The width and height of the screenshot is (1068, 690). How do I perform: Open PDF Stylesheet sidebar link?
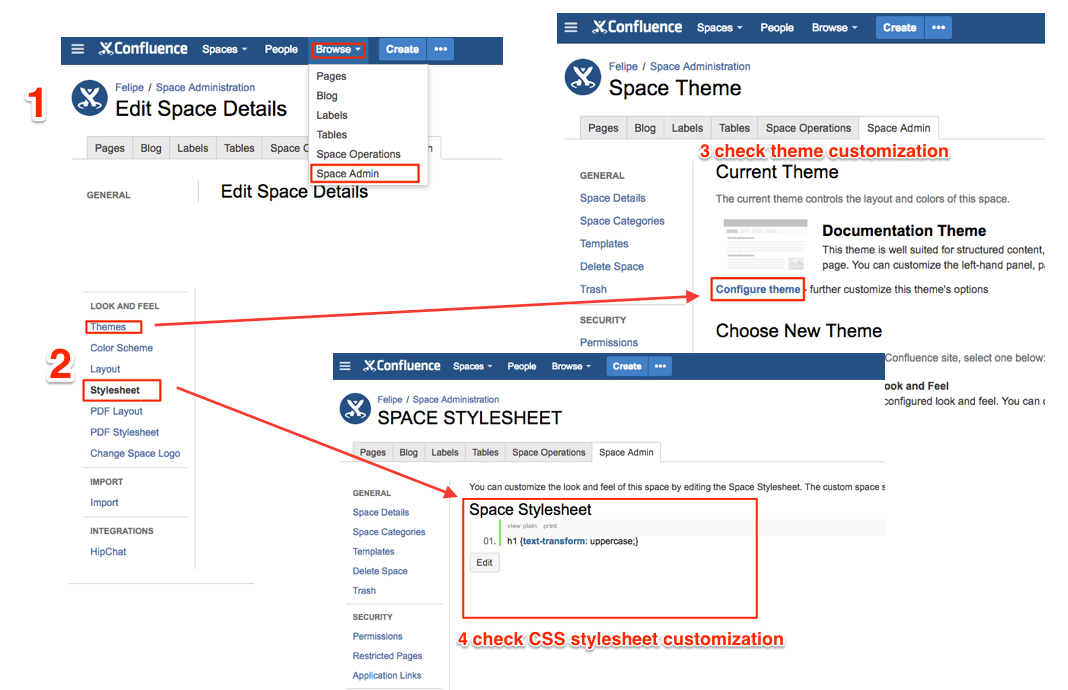pos(125,433)
